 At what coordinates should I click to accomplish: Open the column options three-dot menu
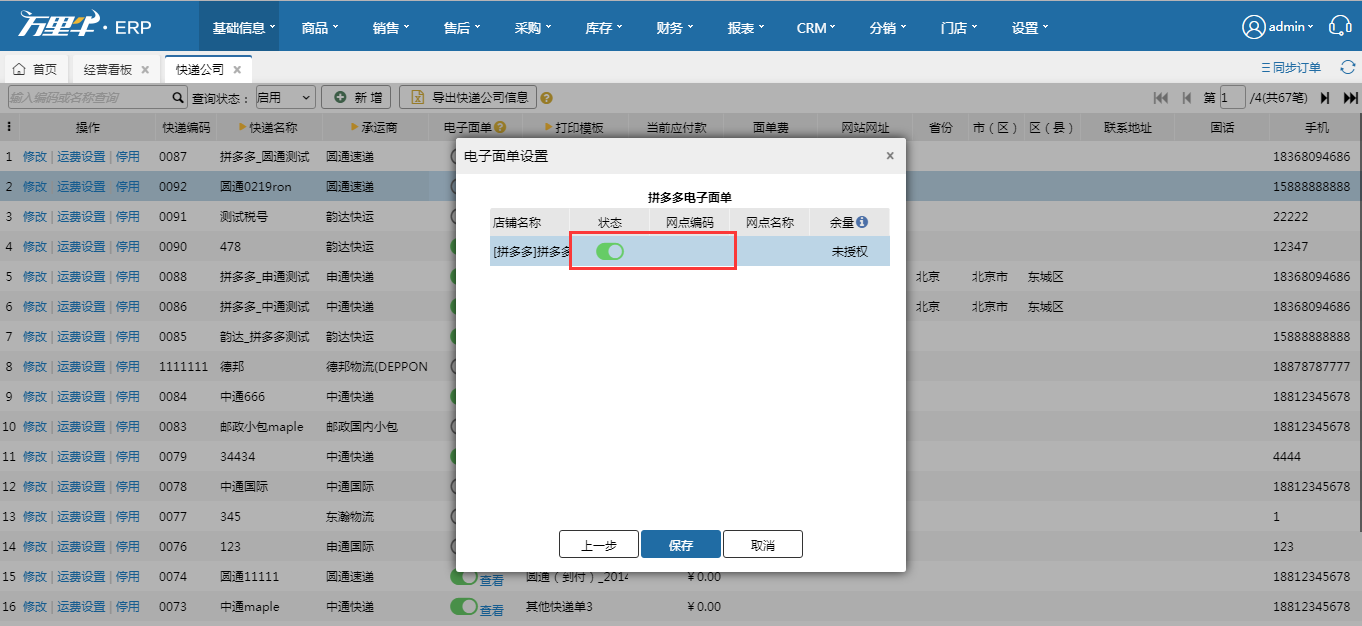point(9,128)
